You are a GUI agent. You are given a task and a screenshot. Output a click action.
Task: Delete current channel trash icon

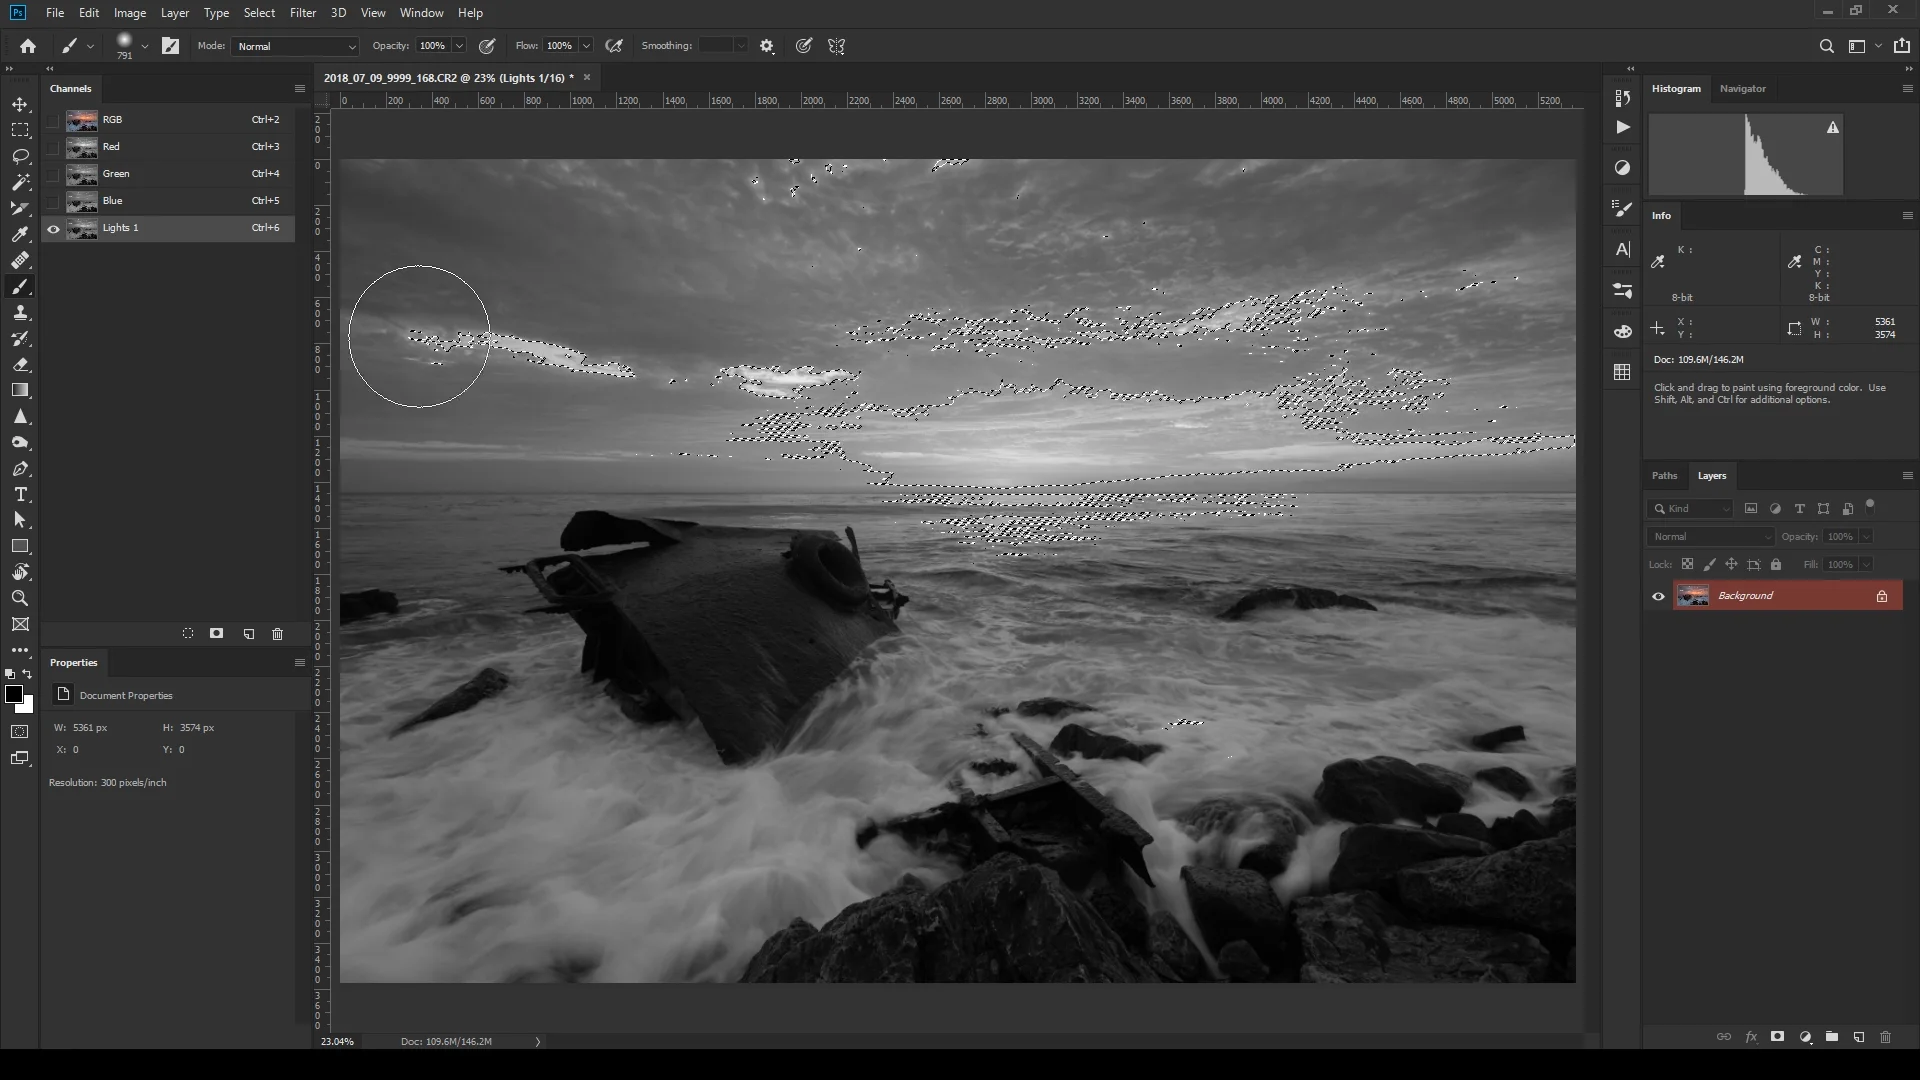278,634
